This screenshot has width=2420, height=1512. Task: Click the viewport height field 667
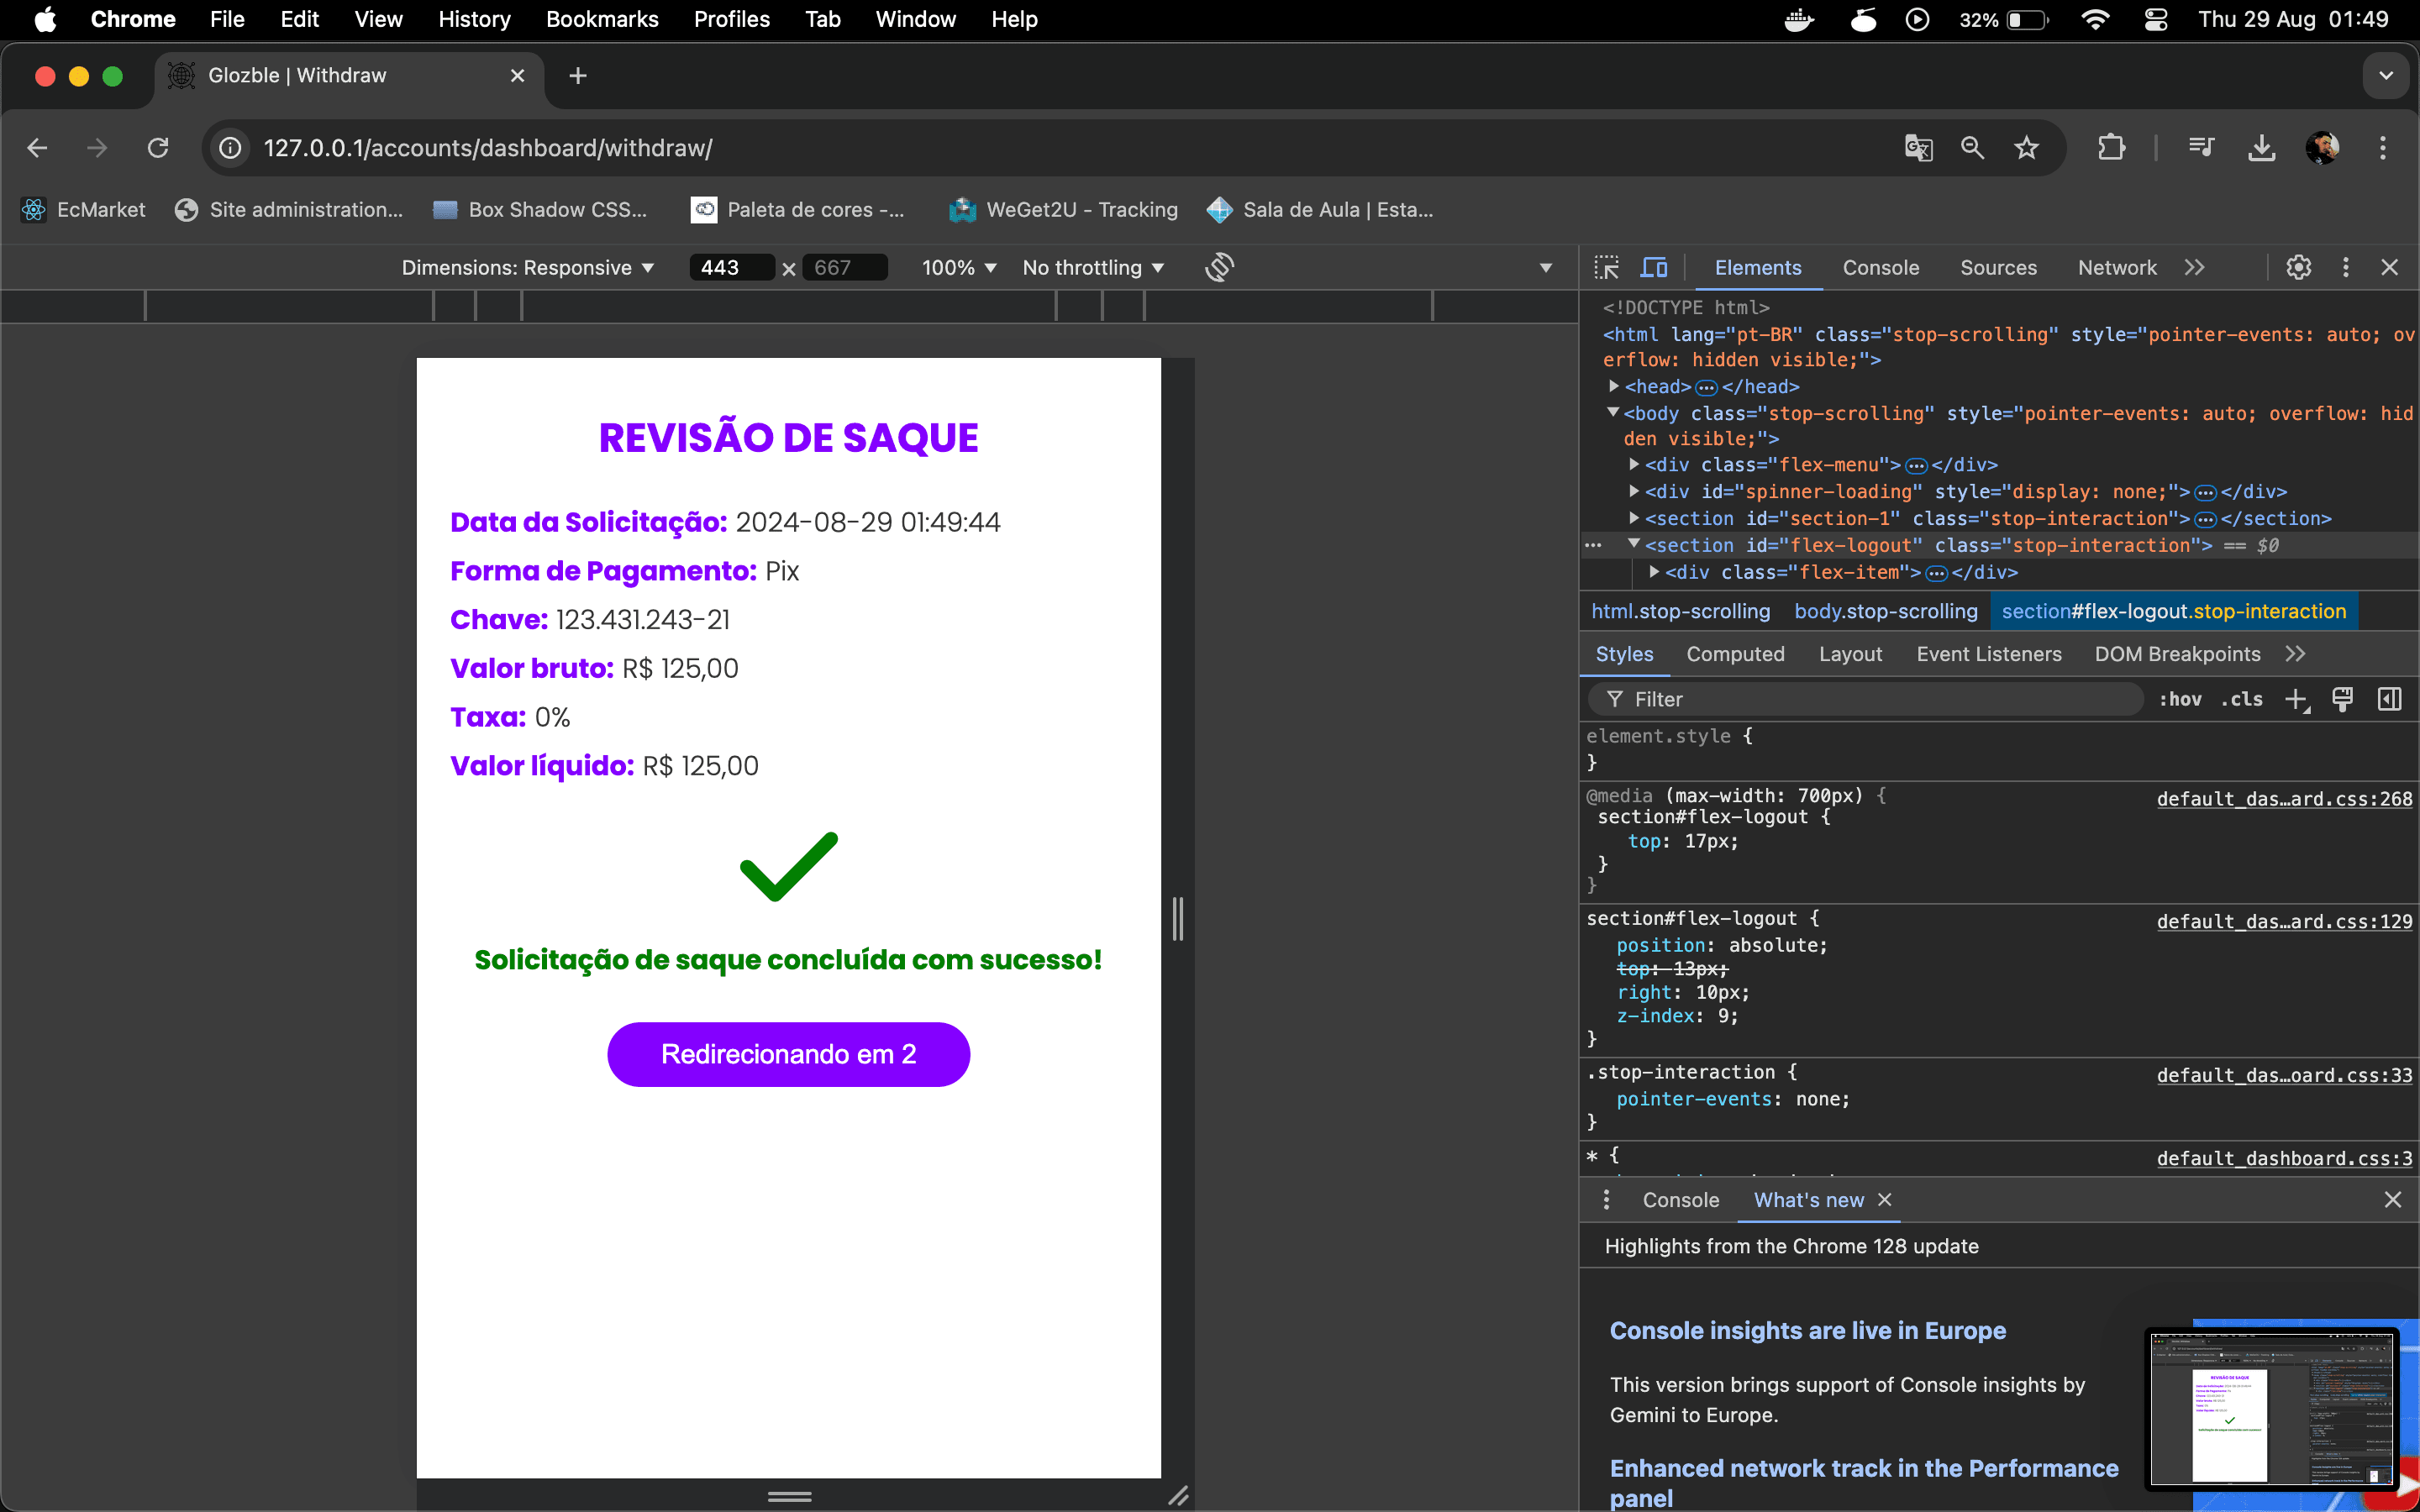844,267
